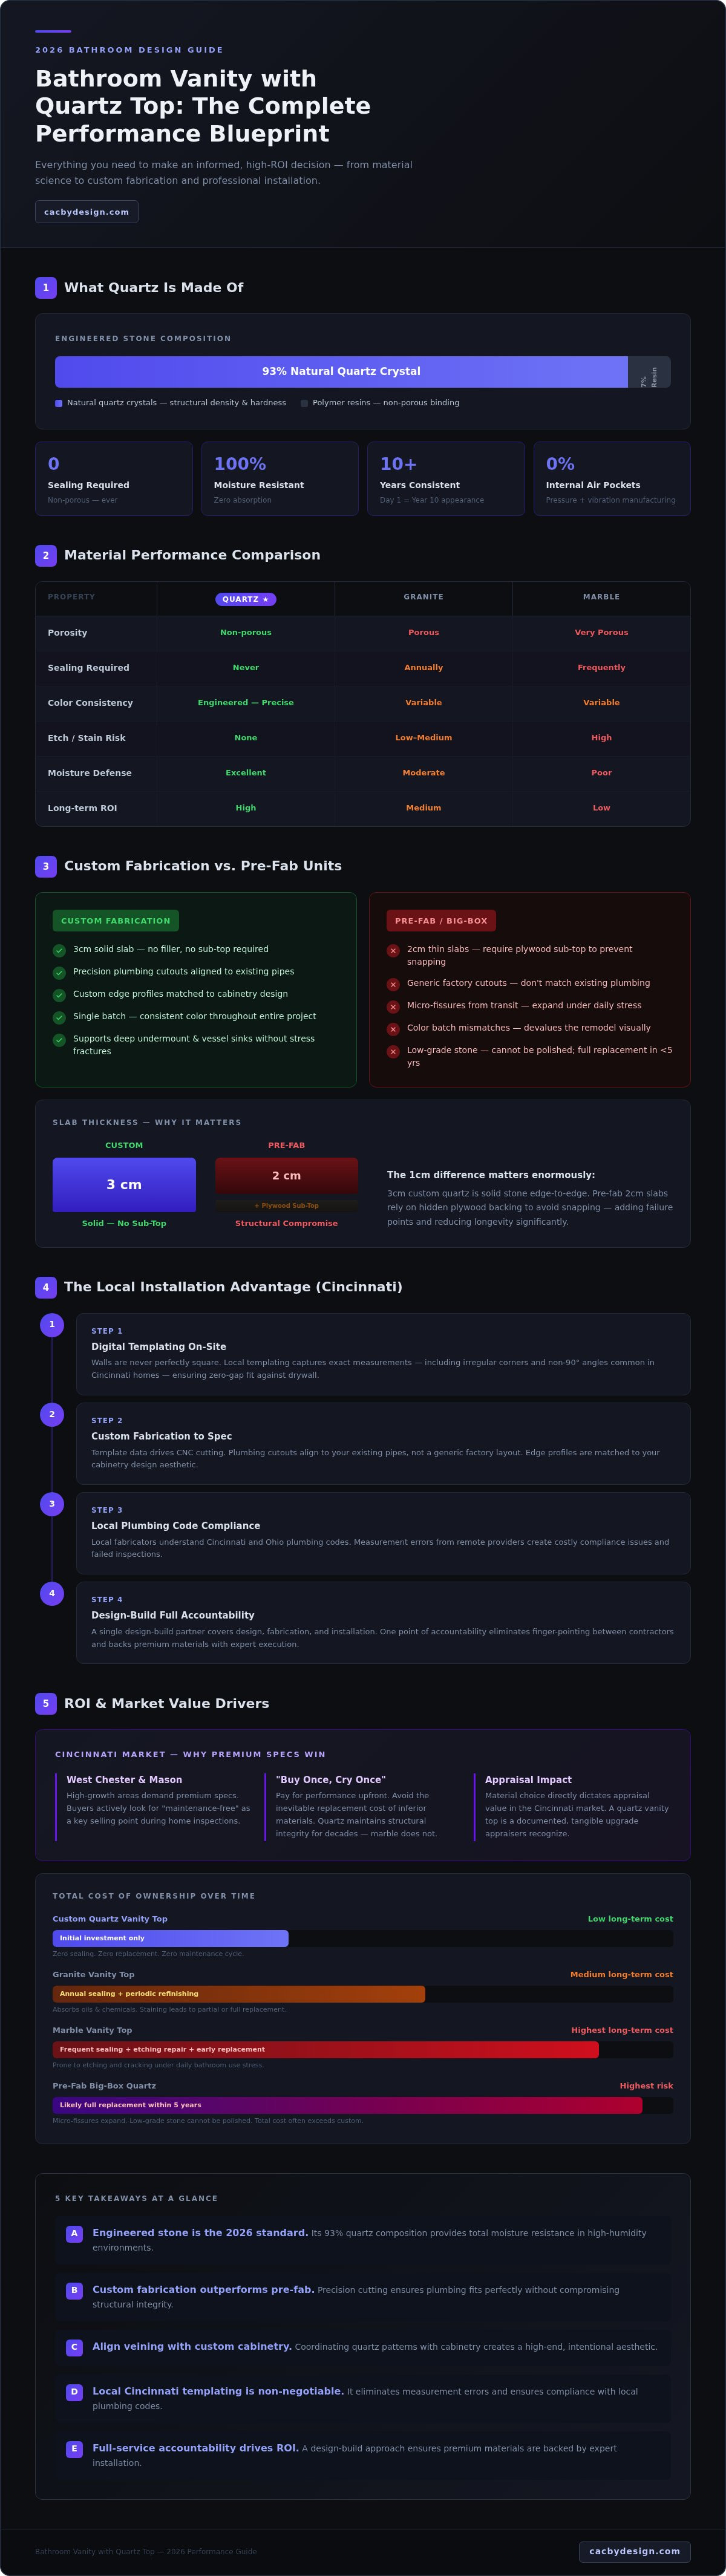Click the 3 cm custom slab block

pyautogui.click(x=124, y=1185)
